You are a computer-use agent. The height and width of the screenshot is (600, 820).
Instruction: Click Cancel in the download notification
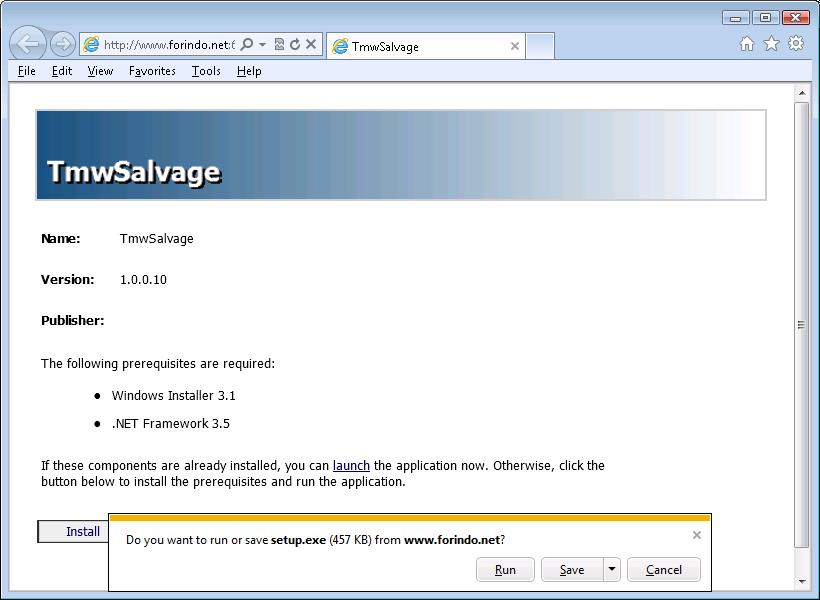664,570
